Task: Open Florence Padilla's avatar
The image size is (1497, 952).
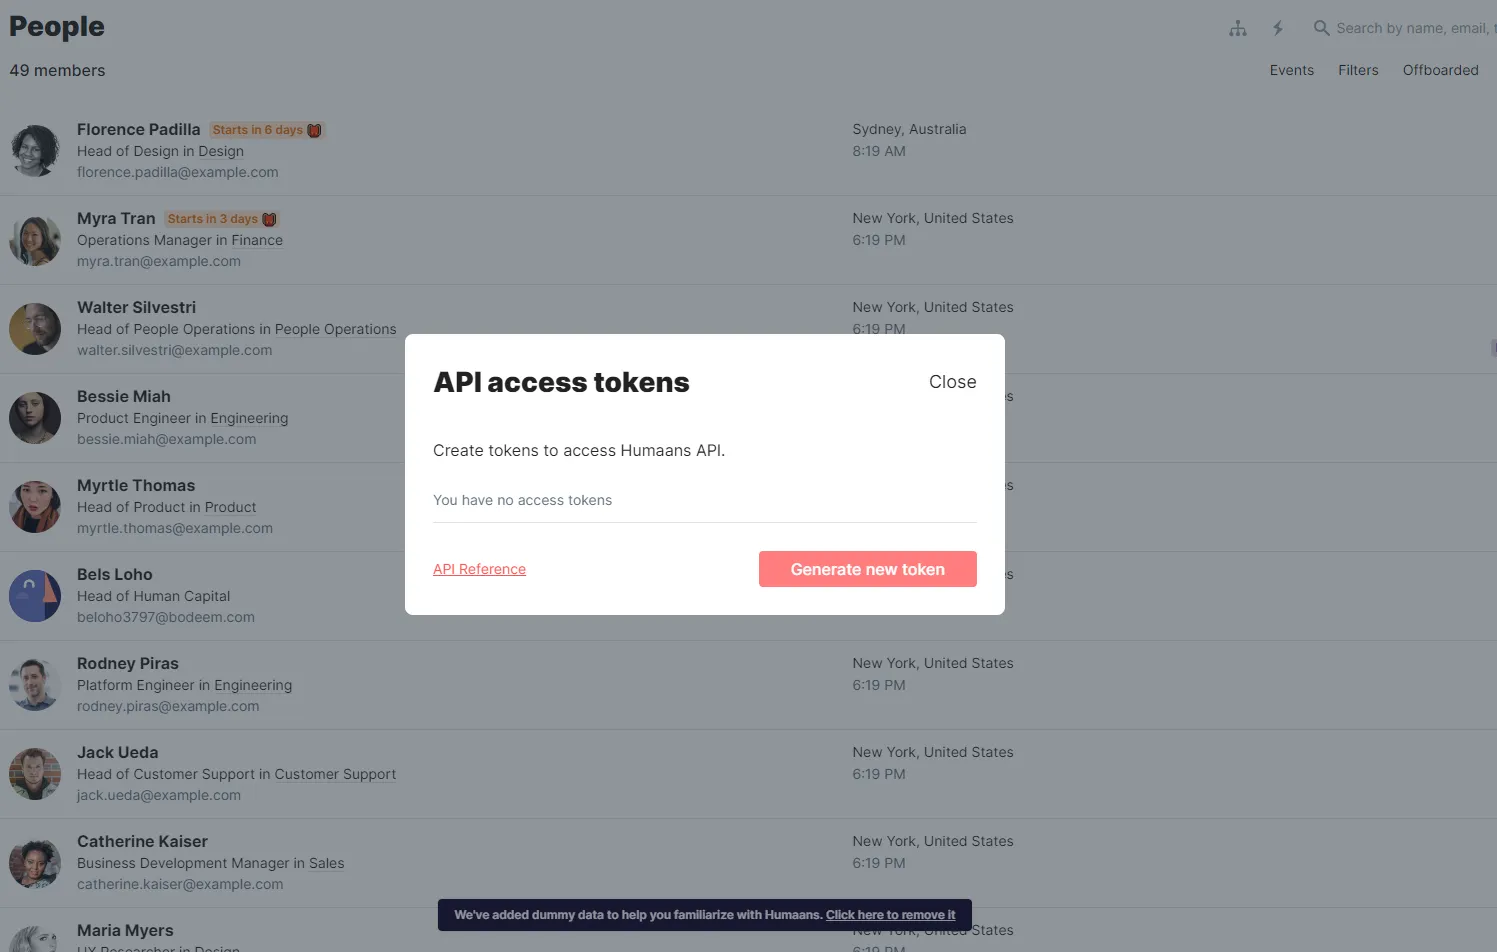Action: click(x=35, y=151)
